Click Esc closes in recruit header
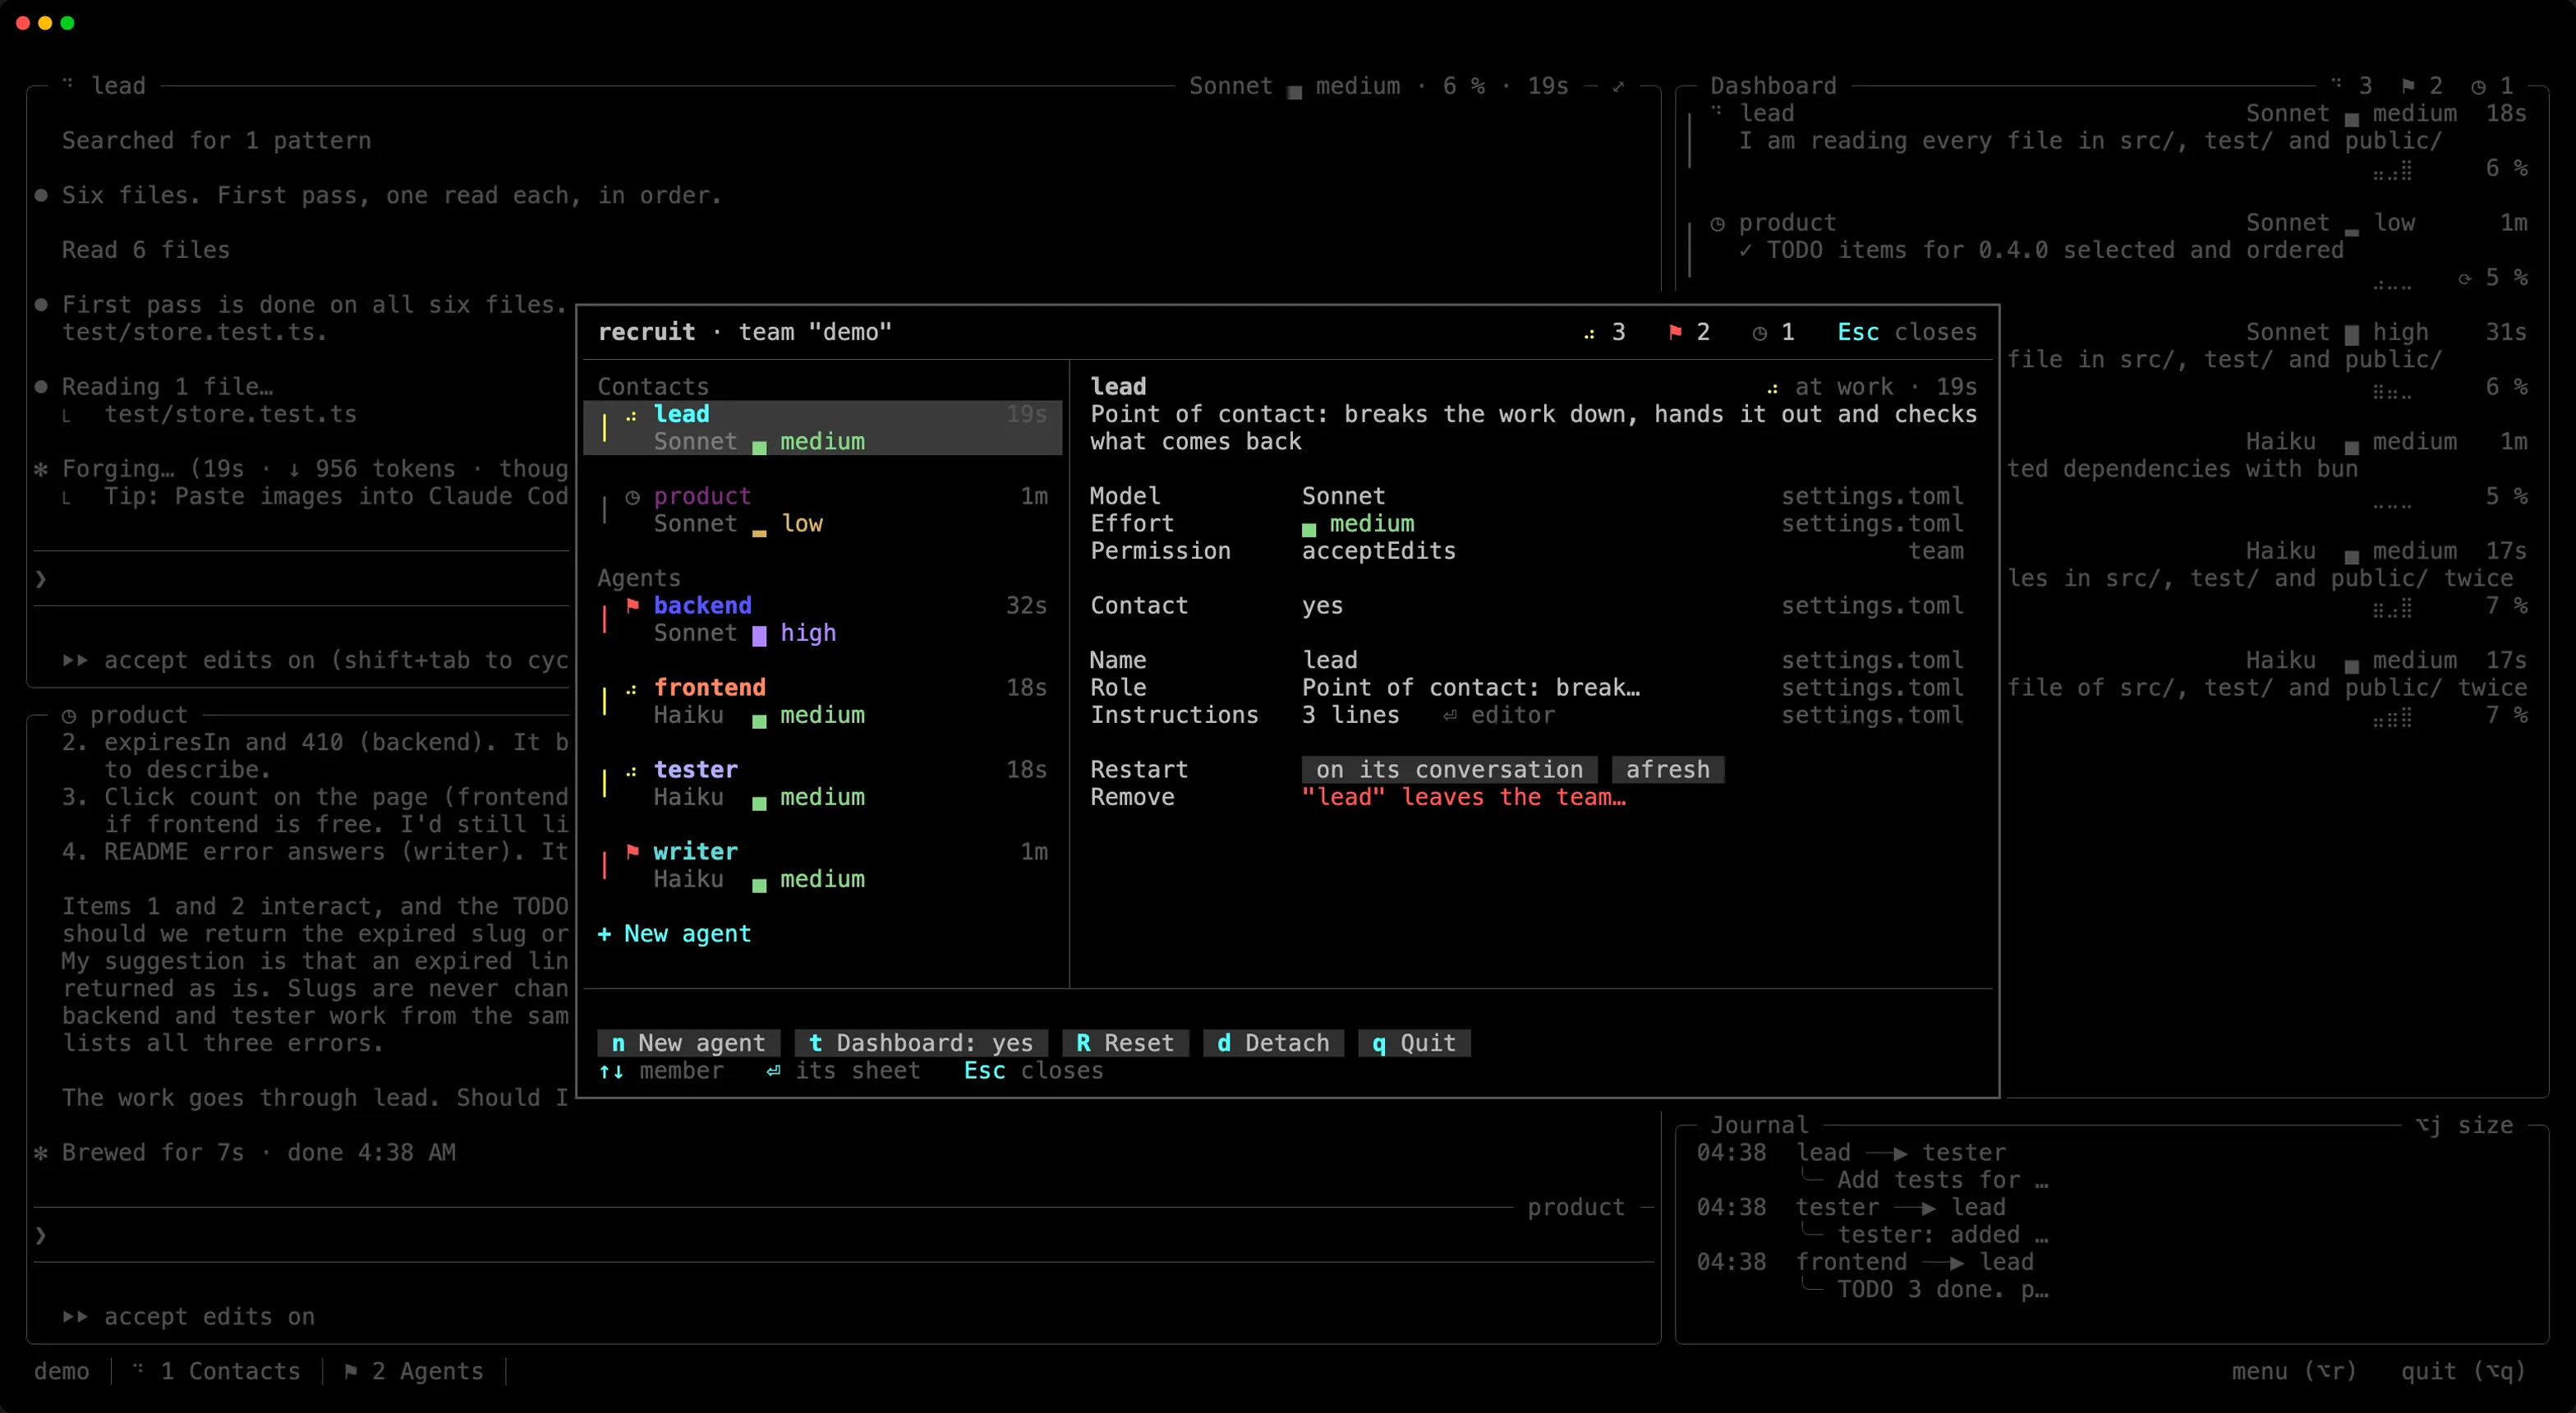 point(1906,332)
